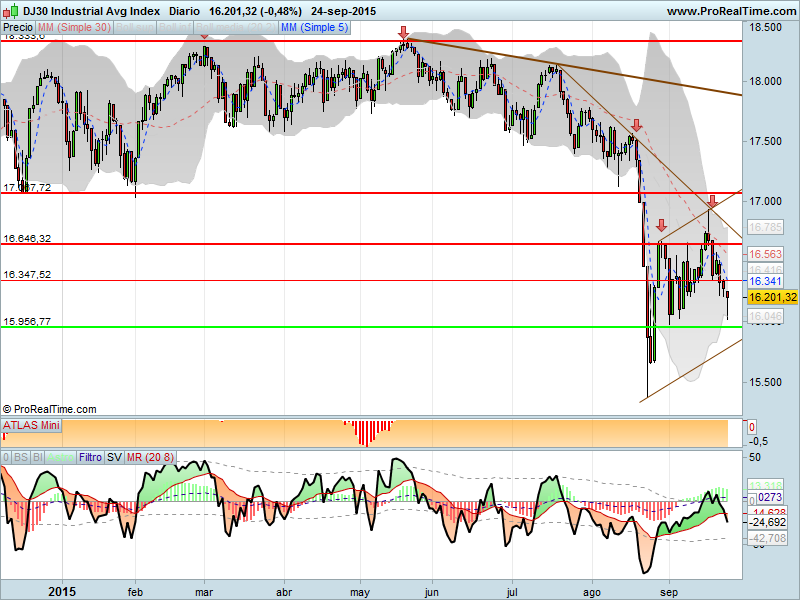Click the greyed 16.046 price tag
This screenshot has height=600, width=800.
point(765,316)
